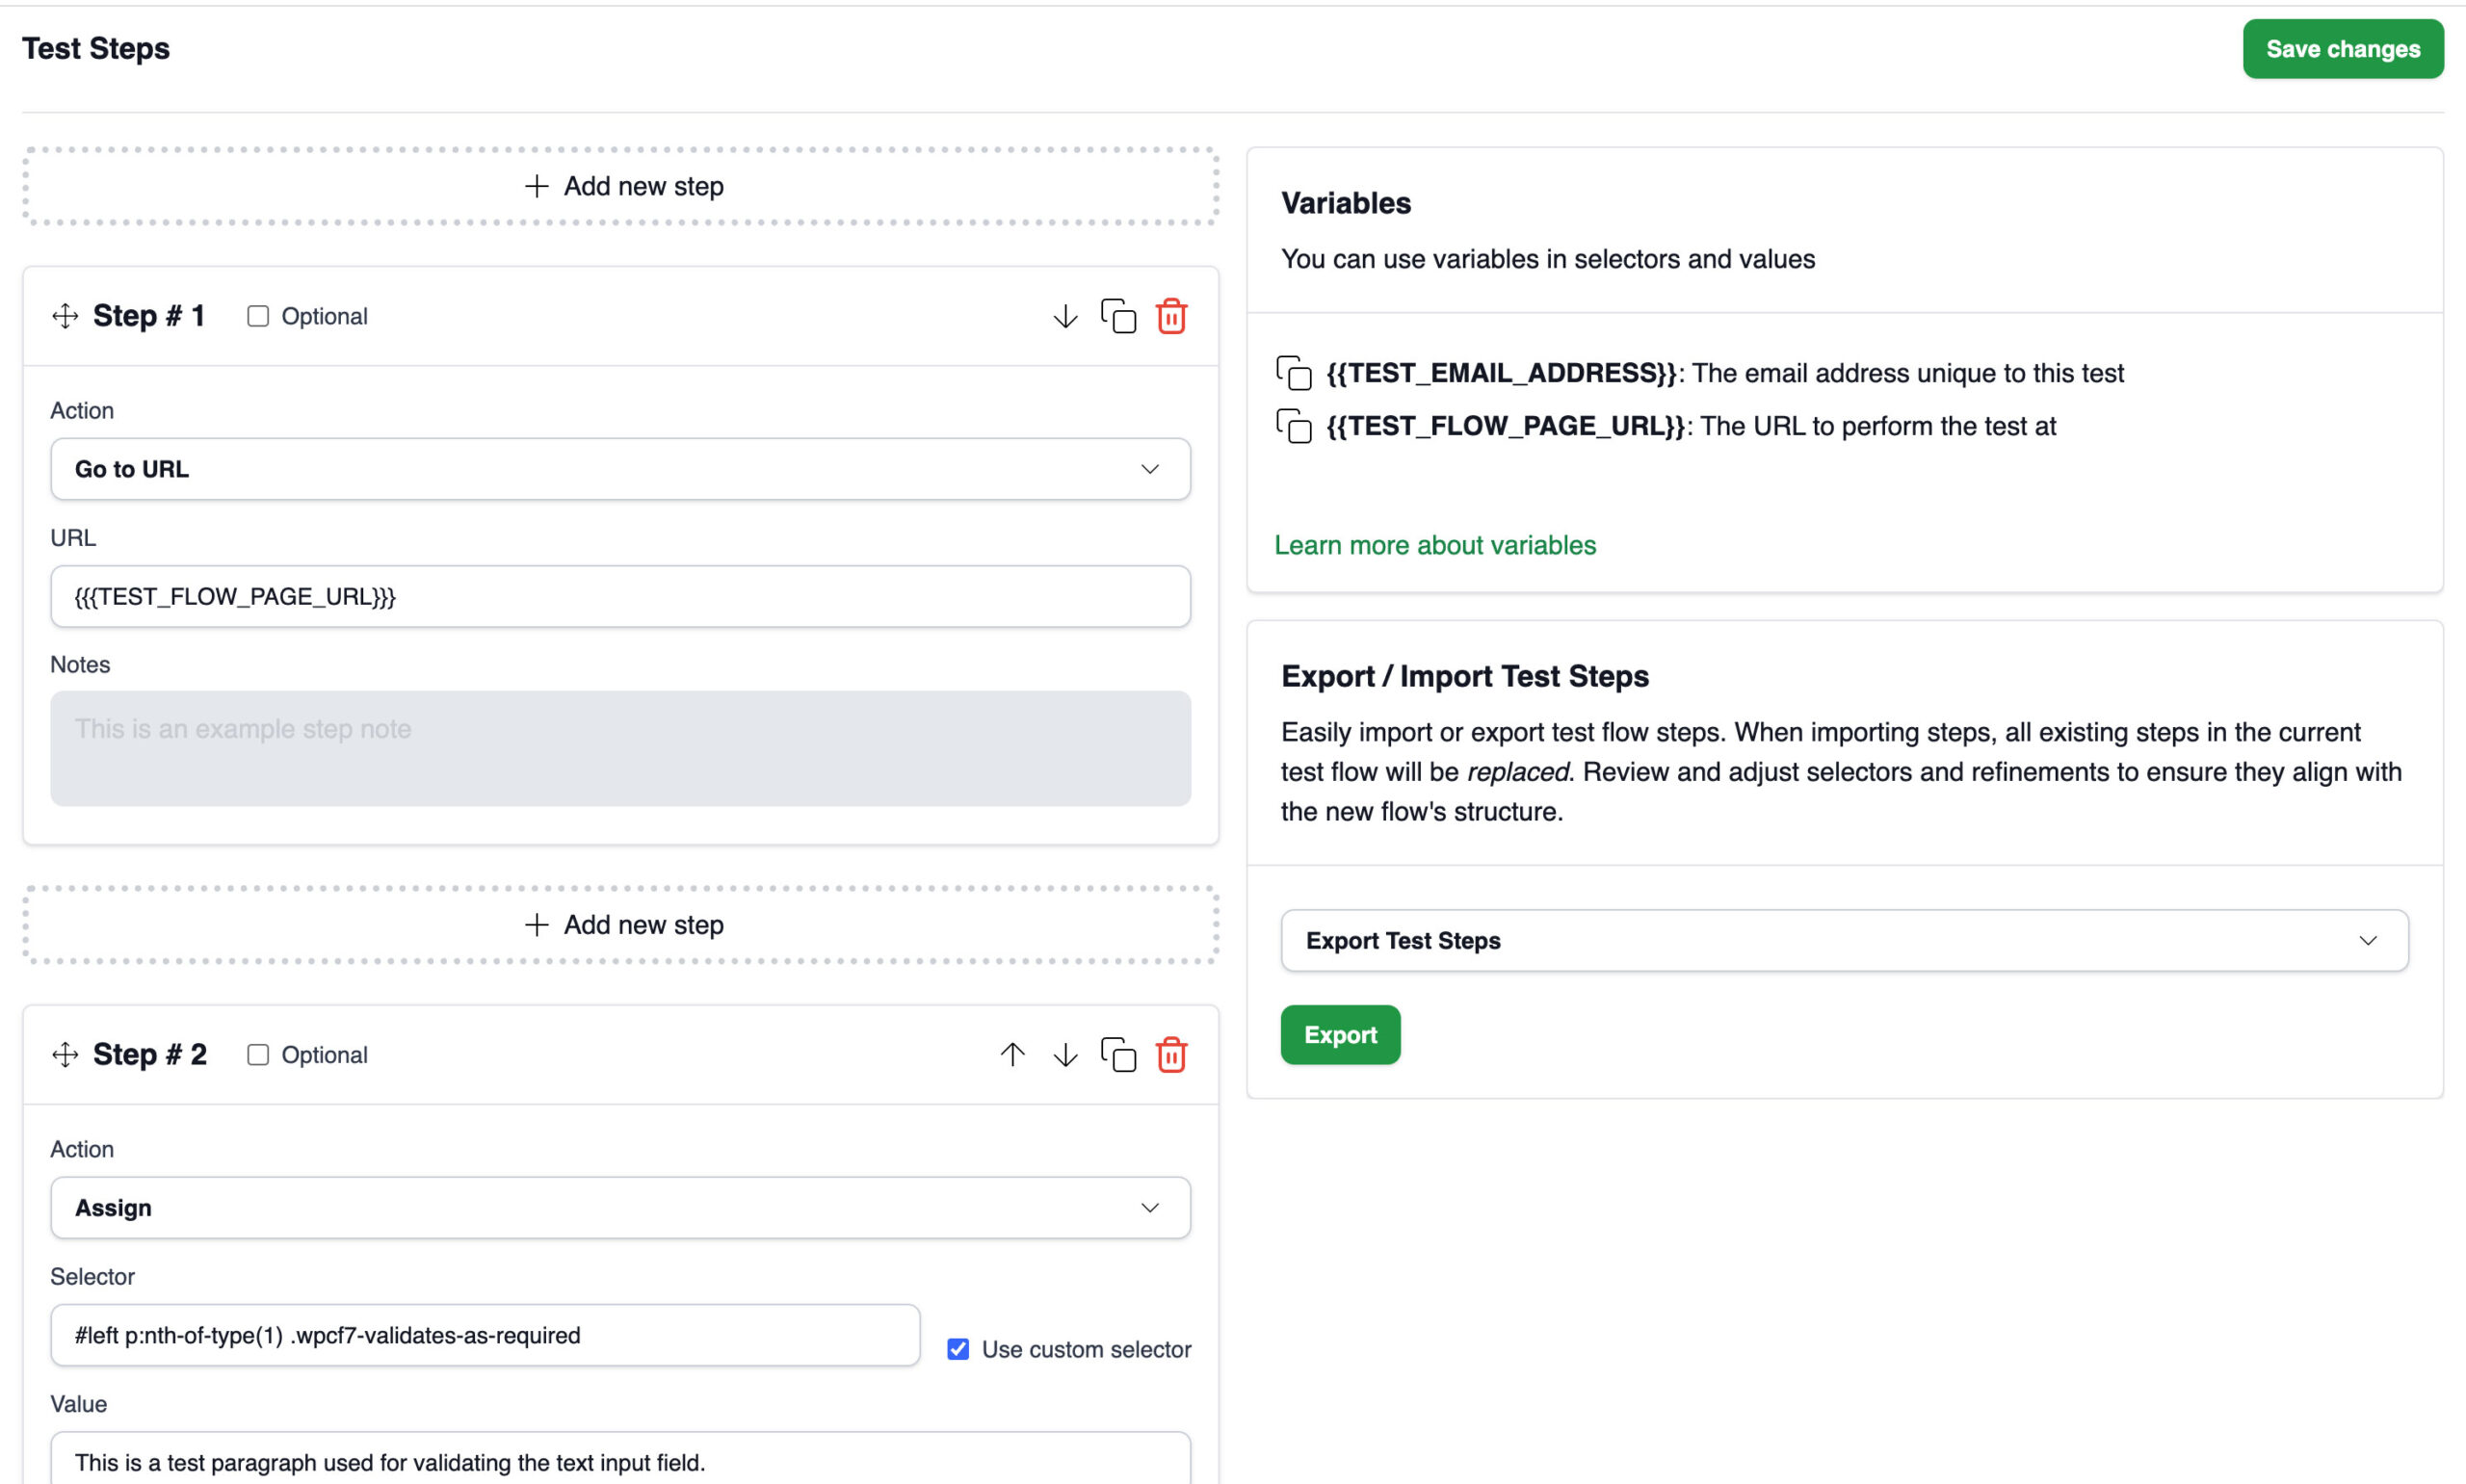The image size is (2466, 1484).
Task: Copy the TEST_EMAIL_ADDRESS variable
Action: (1294, 373)
